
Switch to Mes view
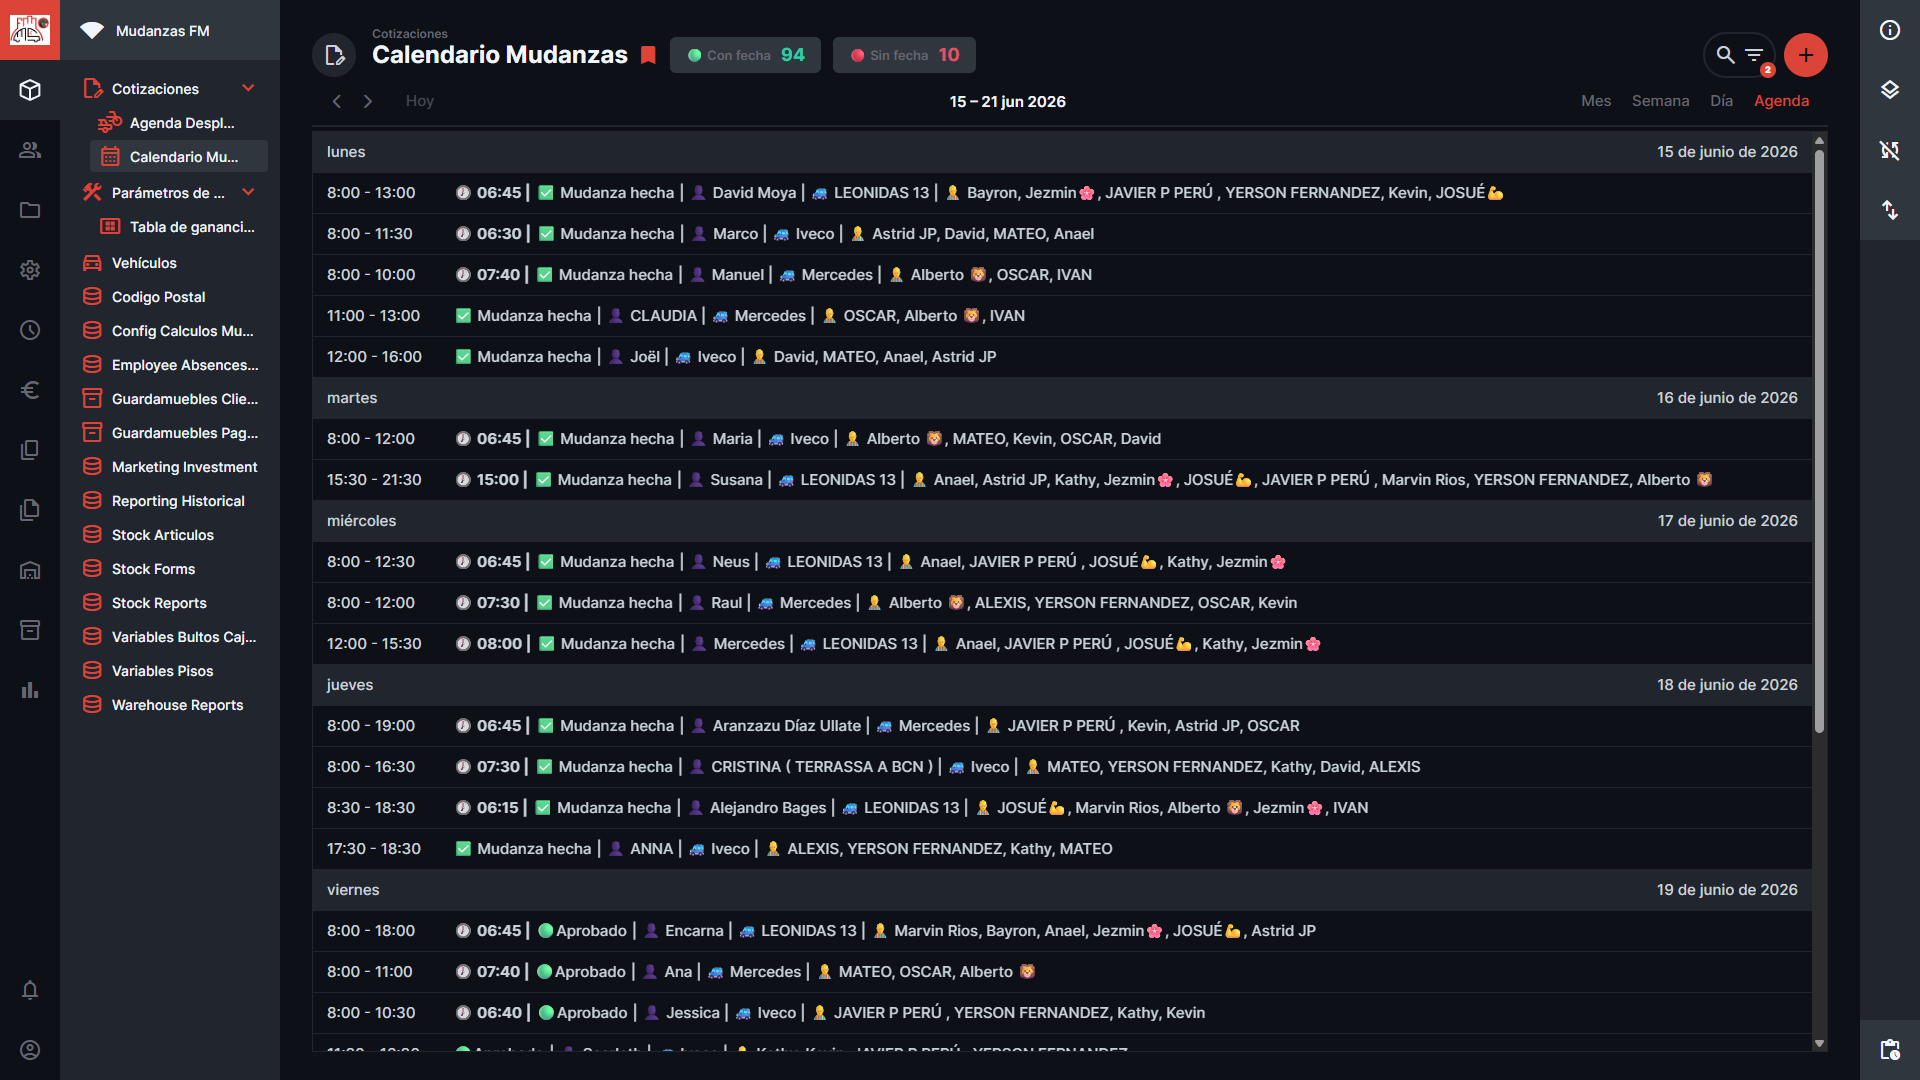tap(1596, 101)
